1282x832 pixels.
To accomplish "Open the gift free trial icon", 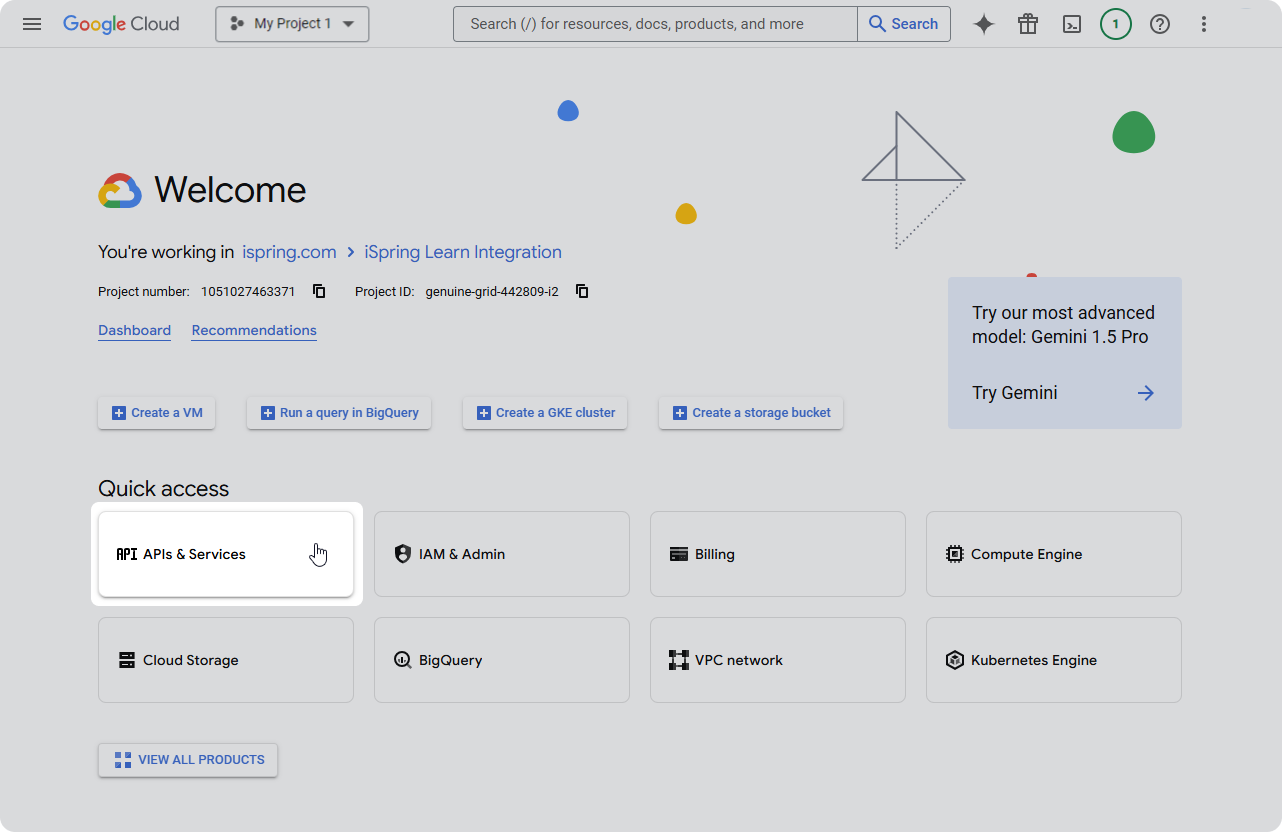I will 1028,24.
